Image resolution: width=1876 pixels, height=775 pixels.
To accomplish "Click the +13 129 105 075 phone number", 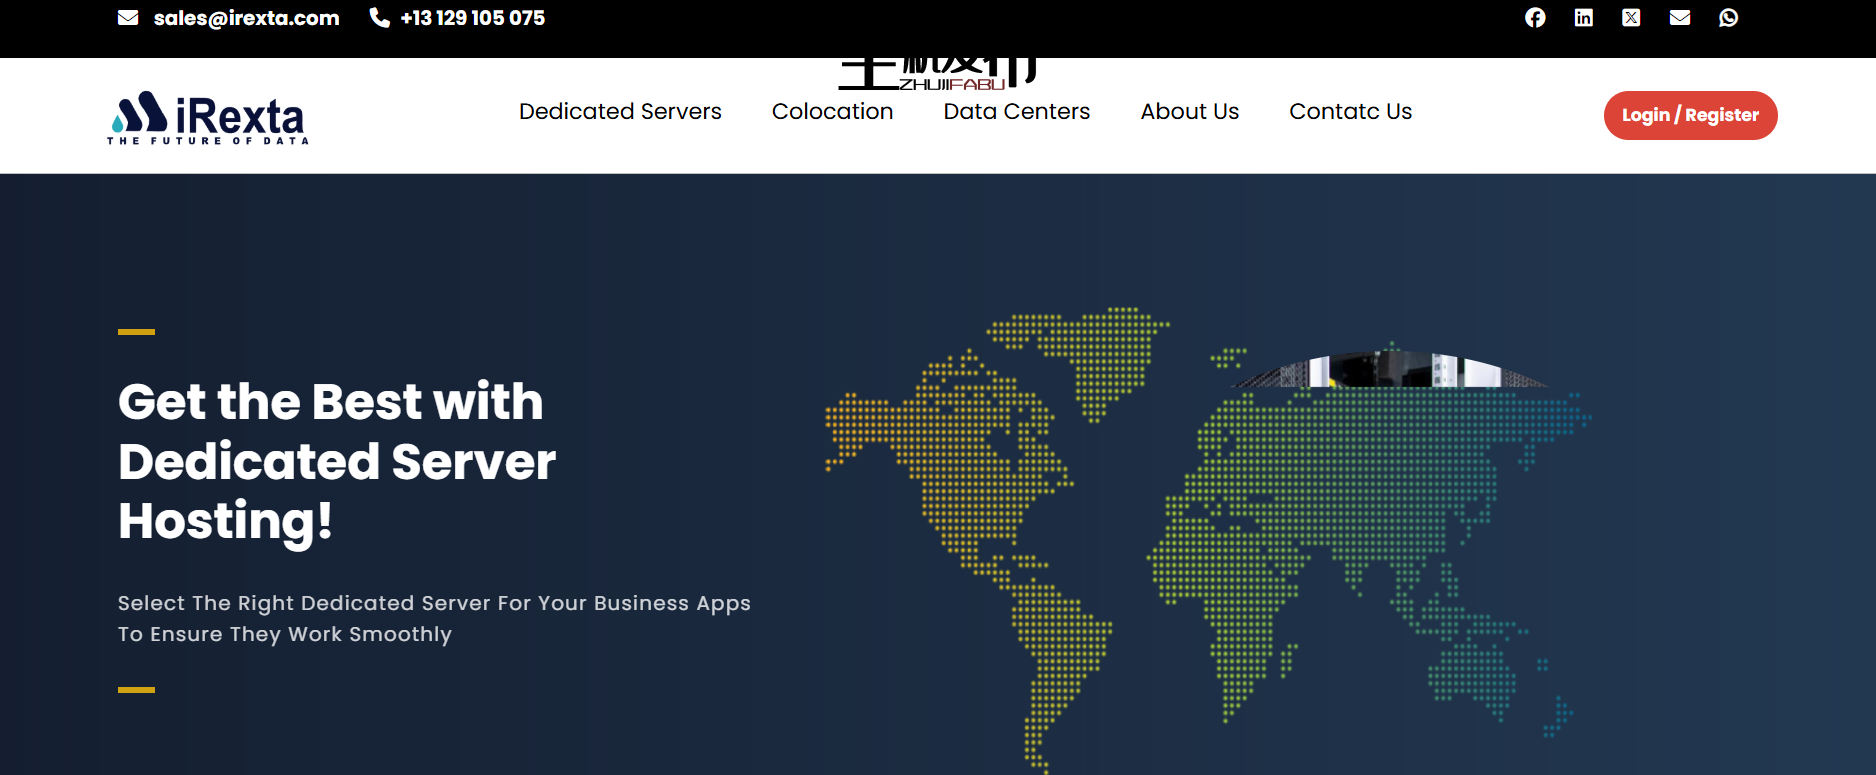I will click(x=472, y=18).
